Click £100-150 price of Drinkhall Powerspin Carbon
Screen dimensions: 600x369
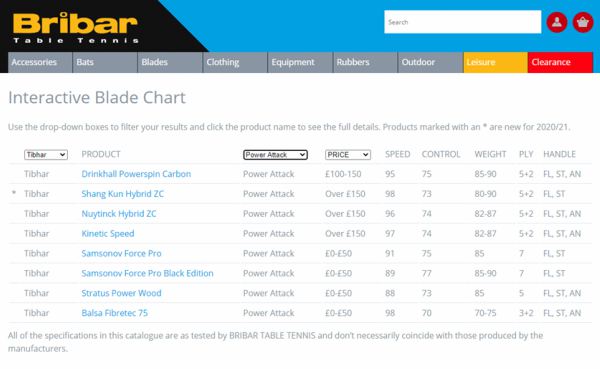(x=343, y=174)
